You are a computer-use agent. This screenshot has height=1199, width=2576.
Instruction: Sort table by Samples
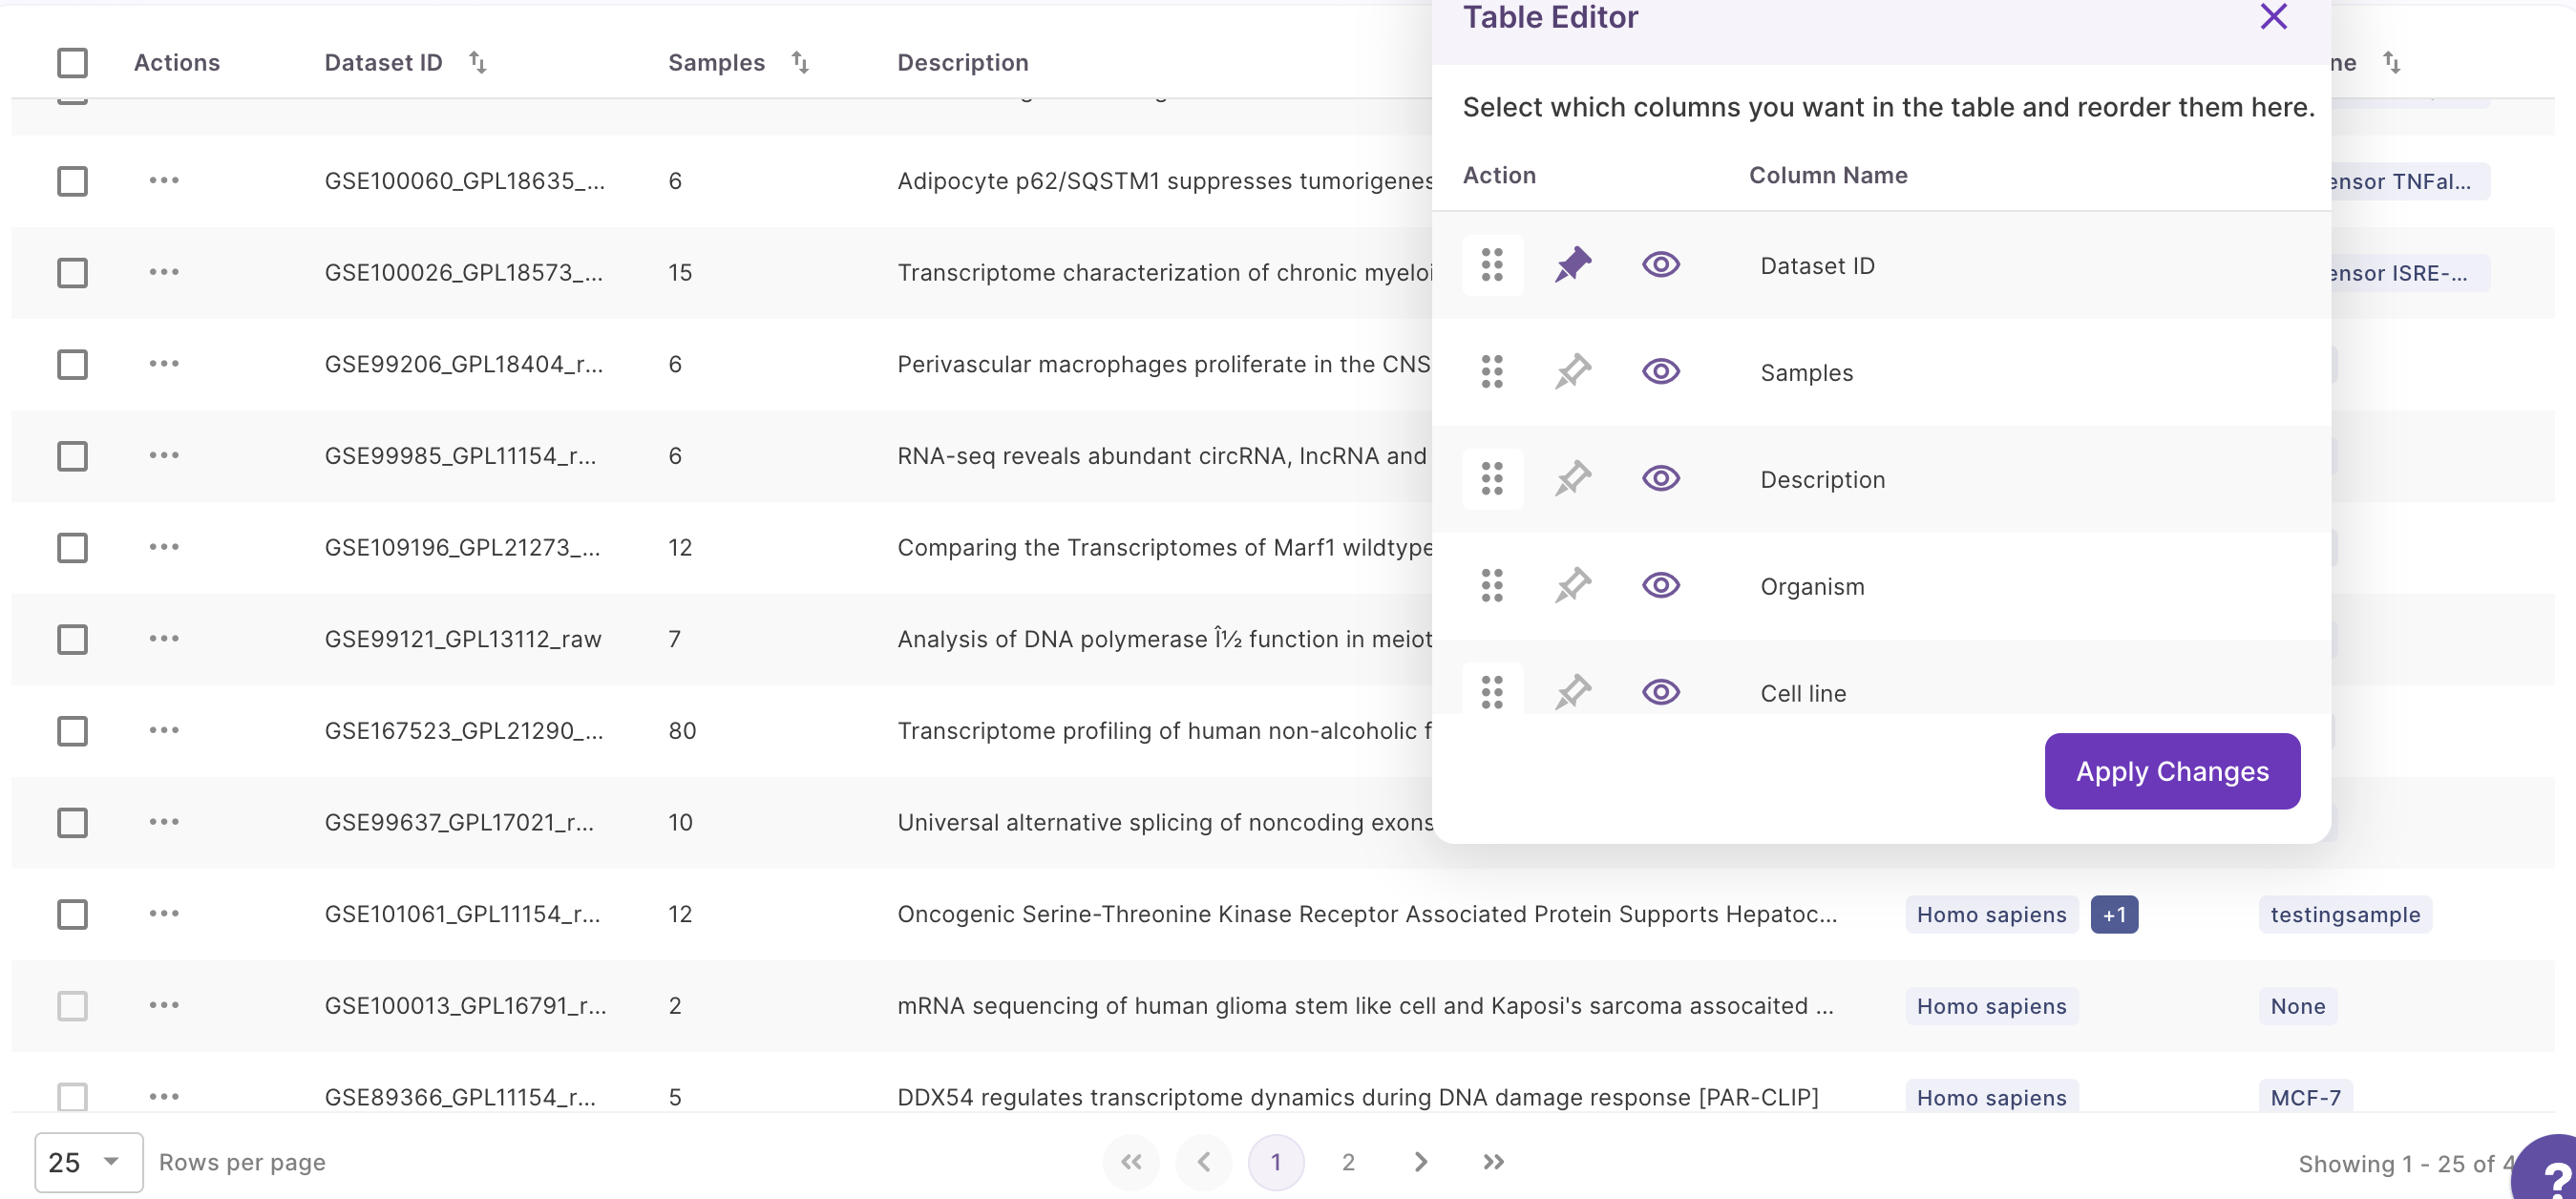coord(800,63)
